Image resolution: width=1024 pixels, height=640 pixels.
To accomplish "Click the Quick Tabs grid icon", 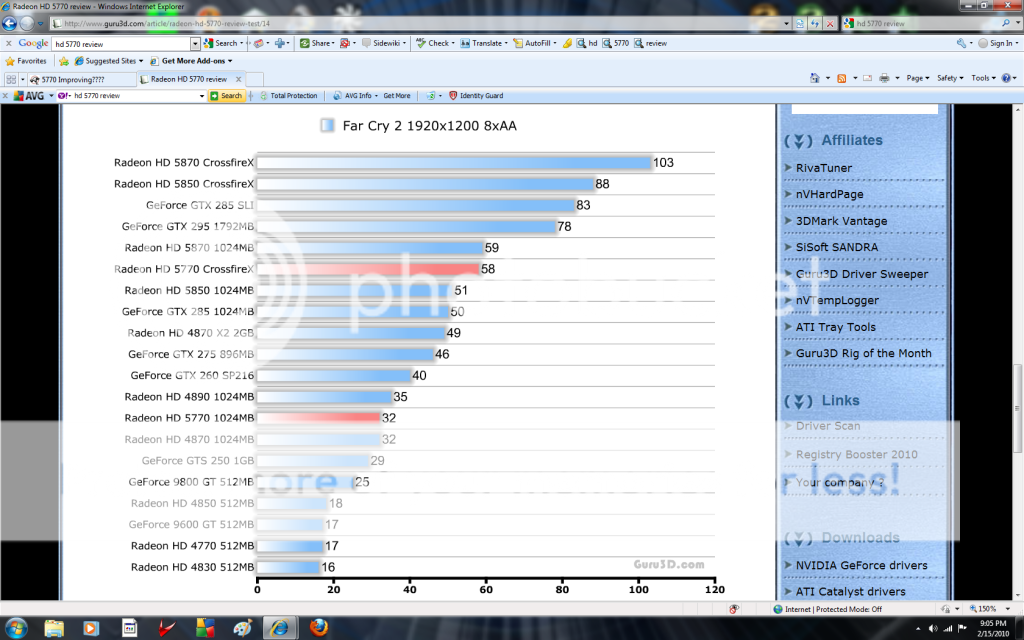I will (x=11, y=79).
